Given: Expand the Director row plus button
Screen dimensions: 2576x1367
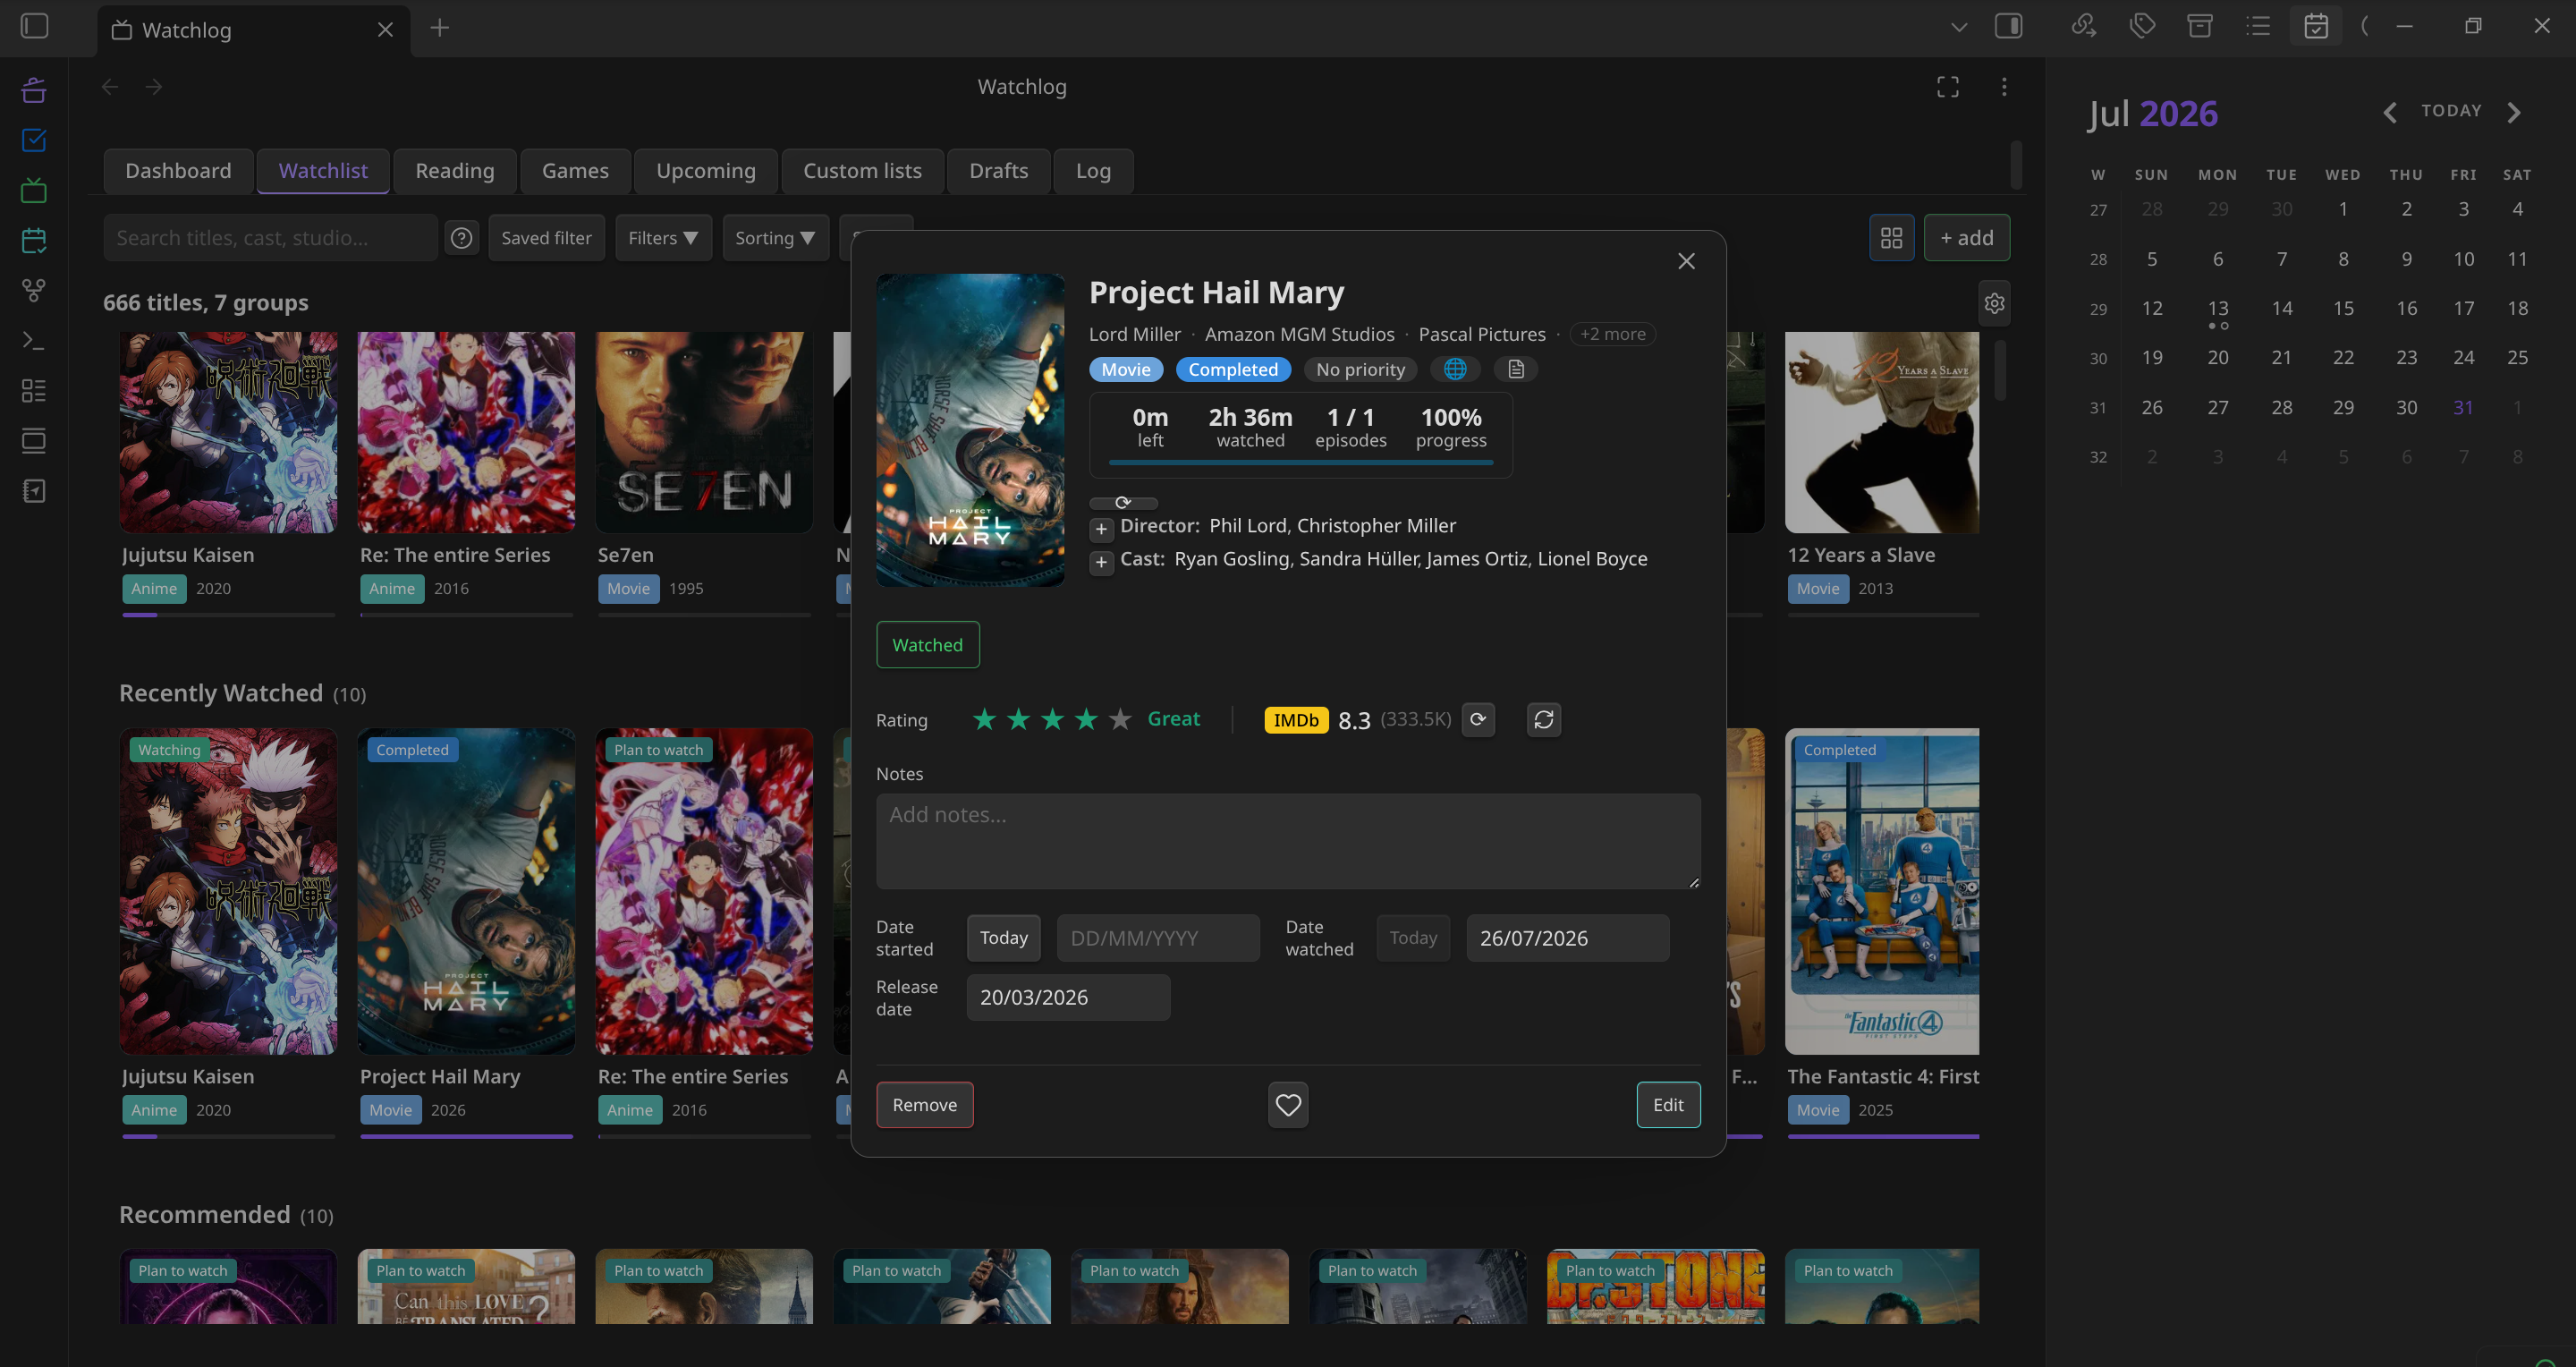Looking at the screenshot, I should coord(1101,528).
